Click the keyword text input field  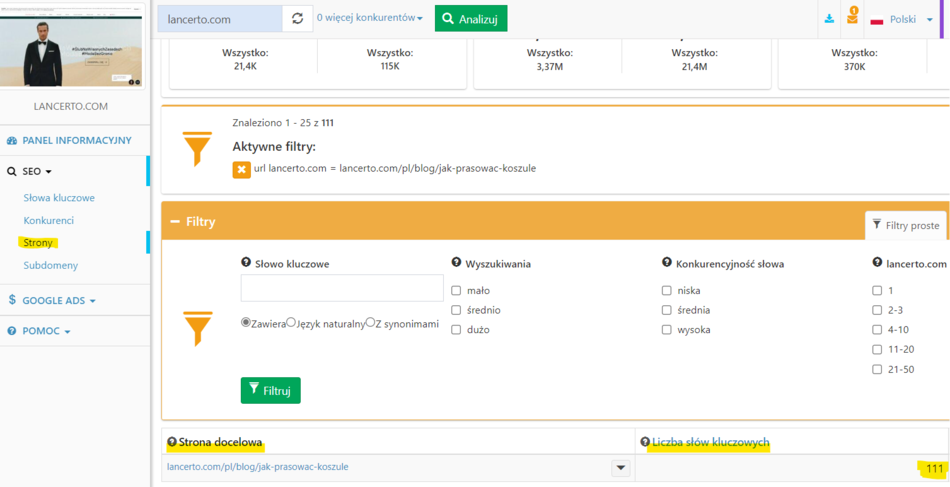coord(342,288)
